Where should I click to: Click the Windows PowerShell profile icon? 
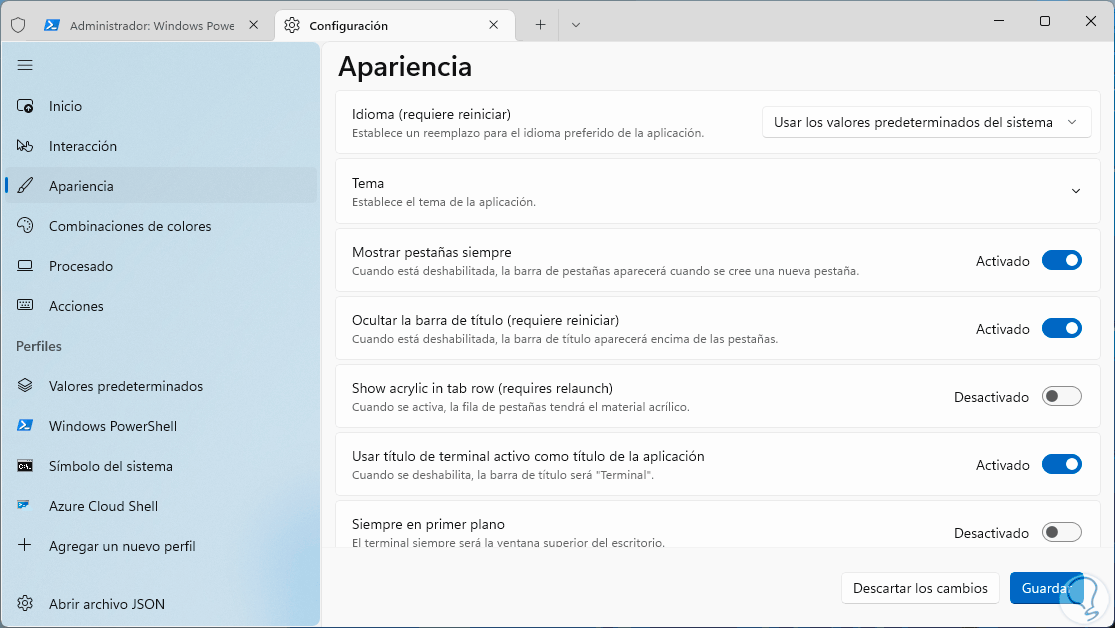tap(25, 426)
